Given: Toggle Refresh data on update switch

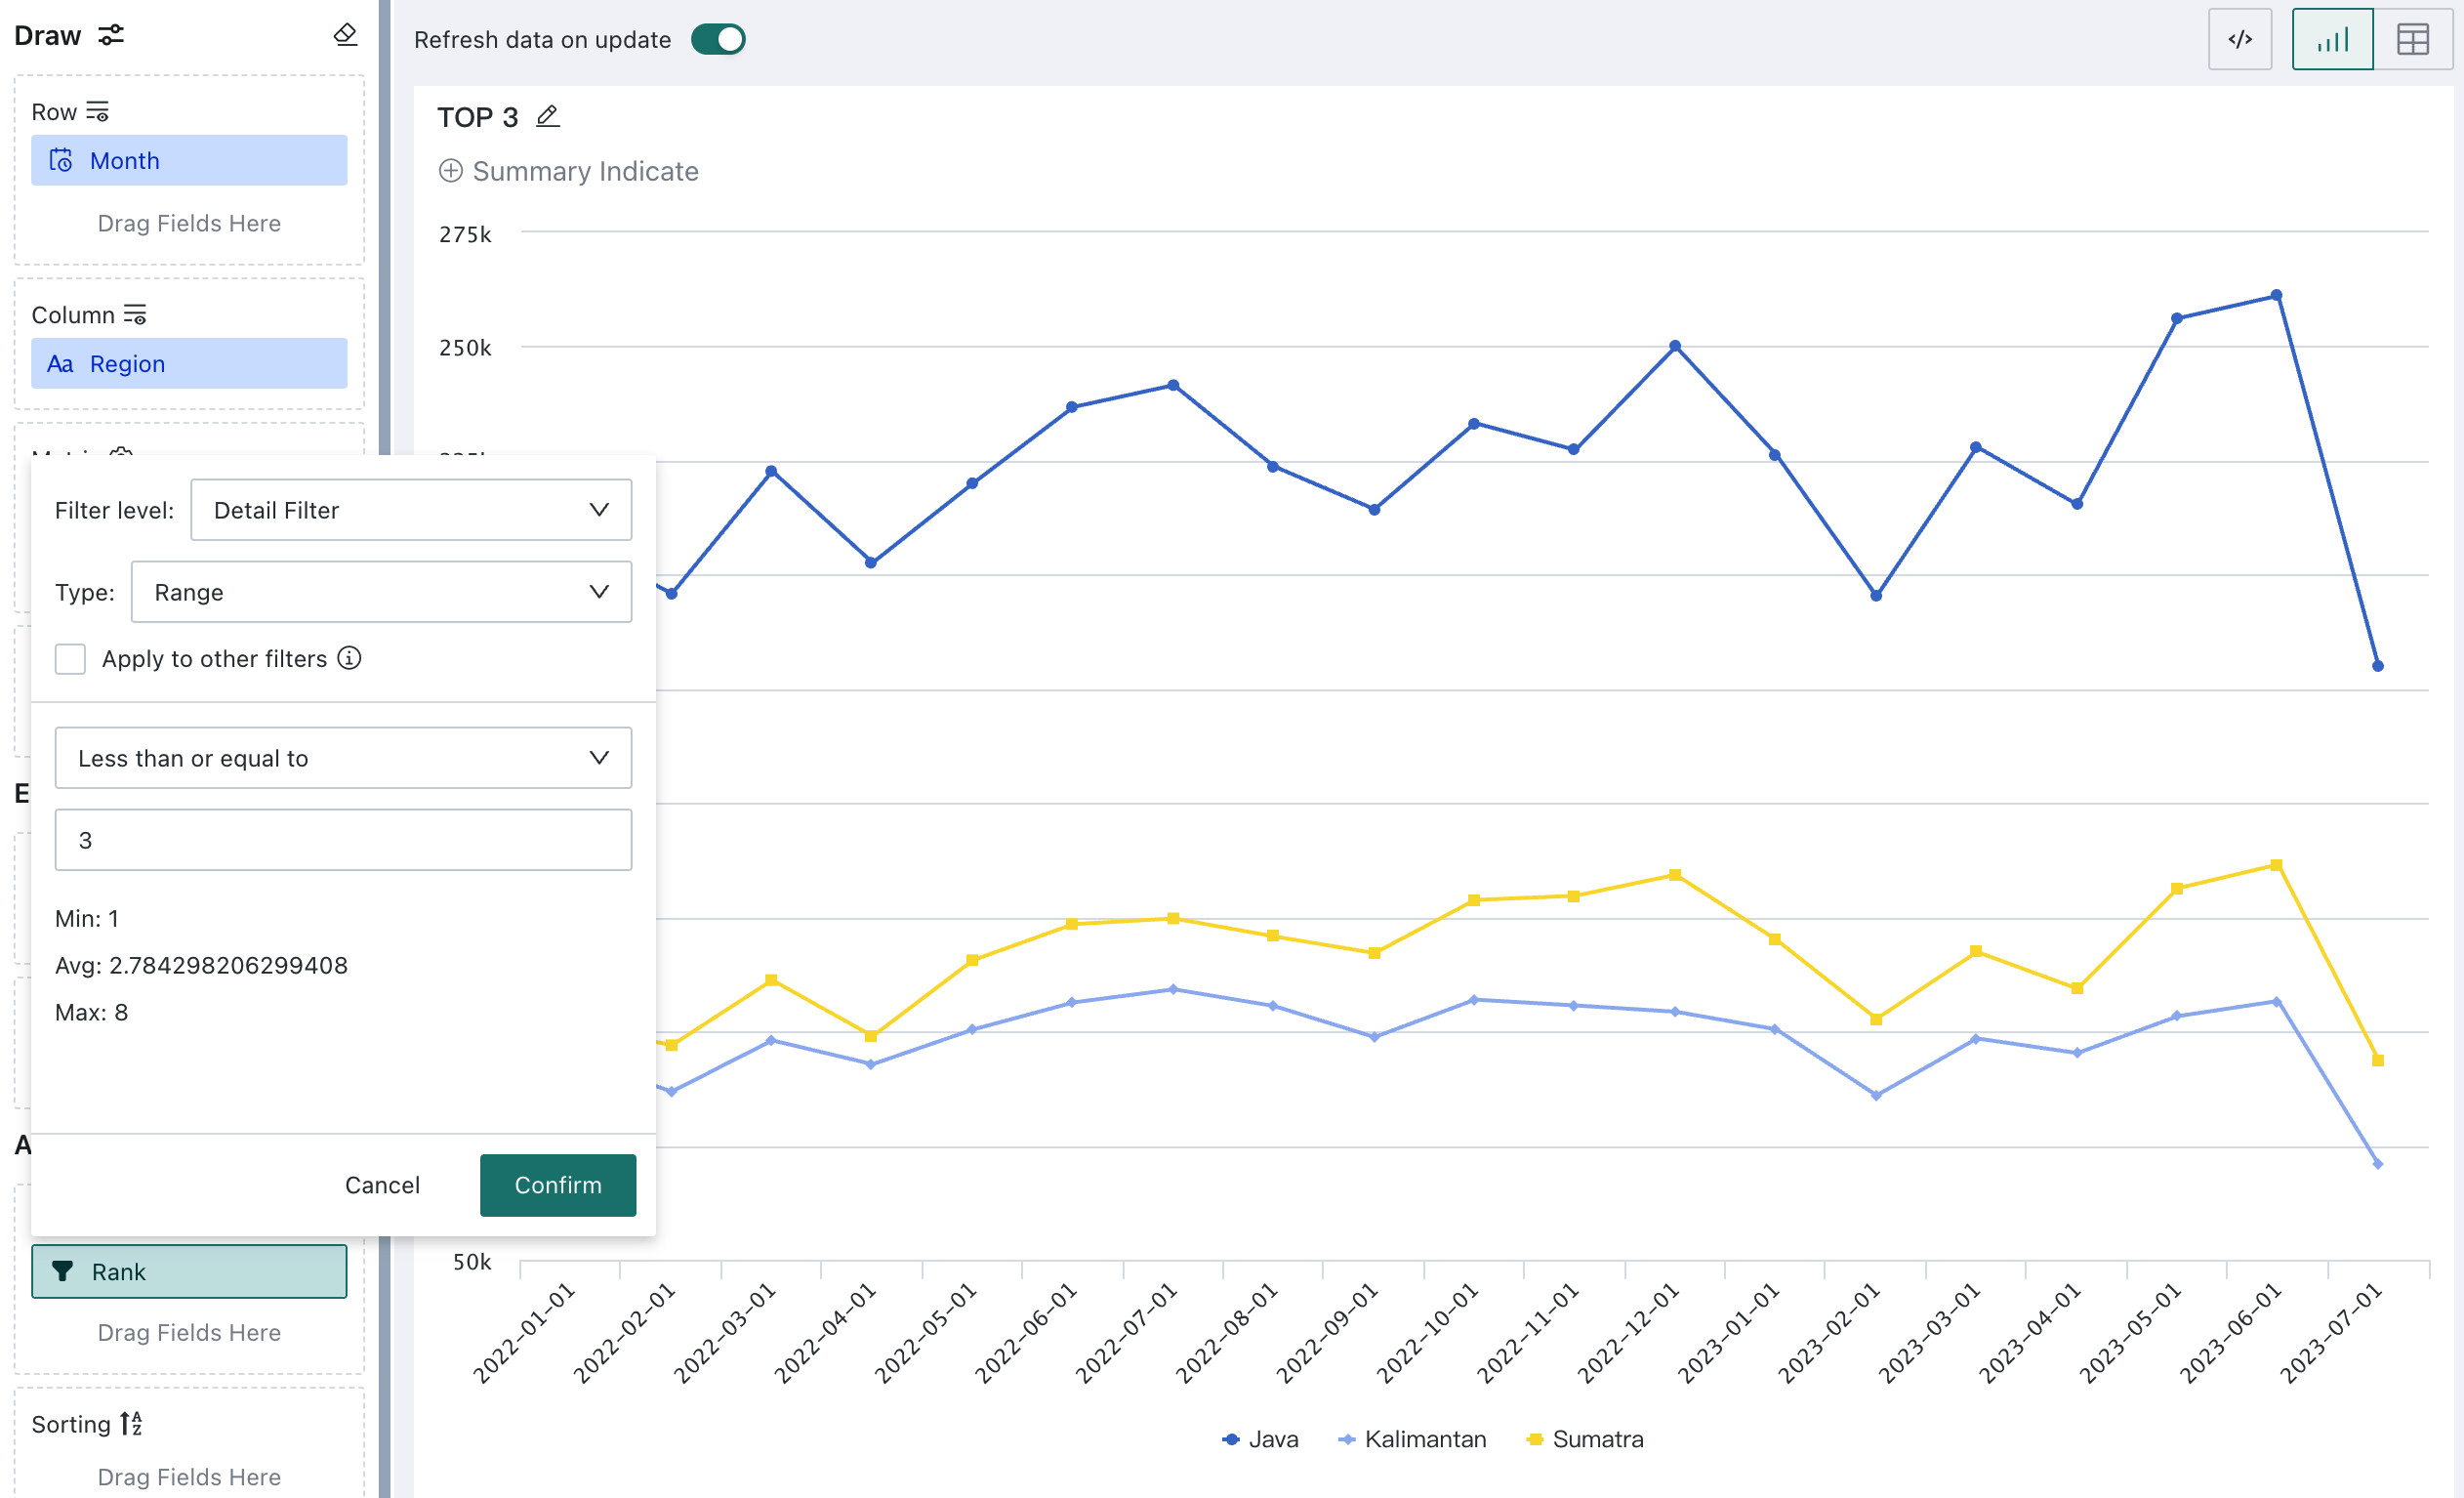Looking at the screenshot, I should click(x=718, y=40).
